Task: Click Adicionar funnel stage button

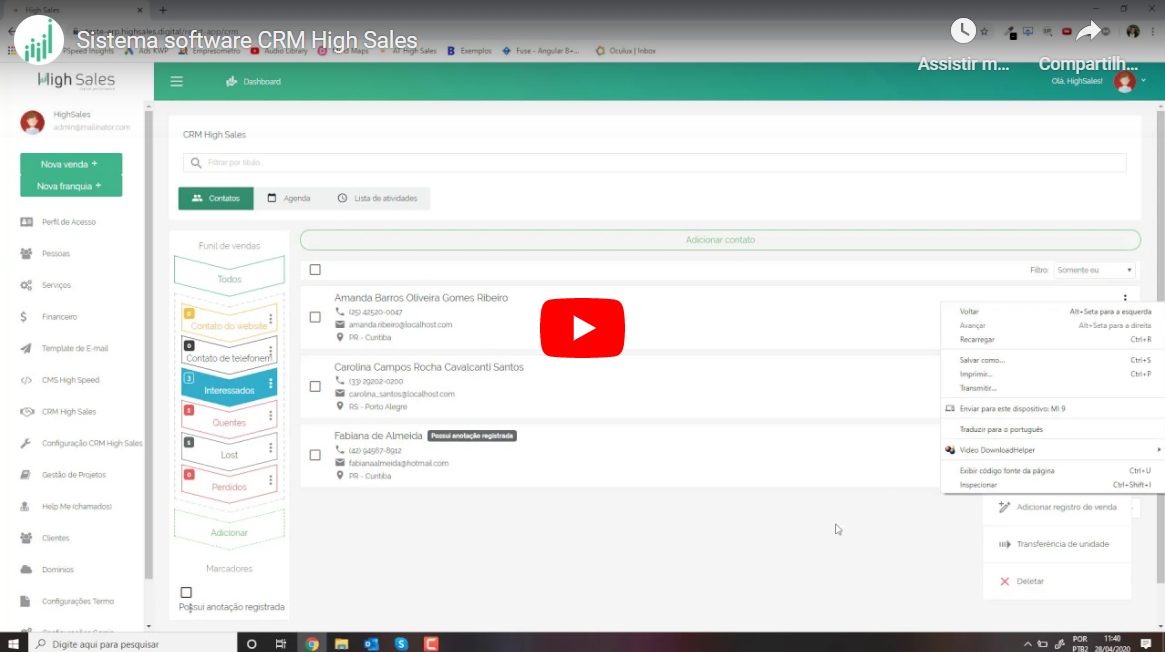Action: pyautogui.click(x=229, y=532)
